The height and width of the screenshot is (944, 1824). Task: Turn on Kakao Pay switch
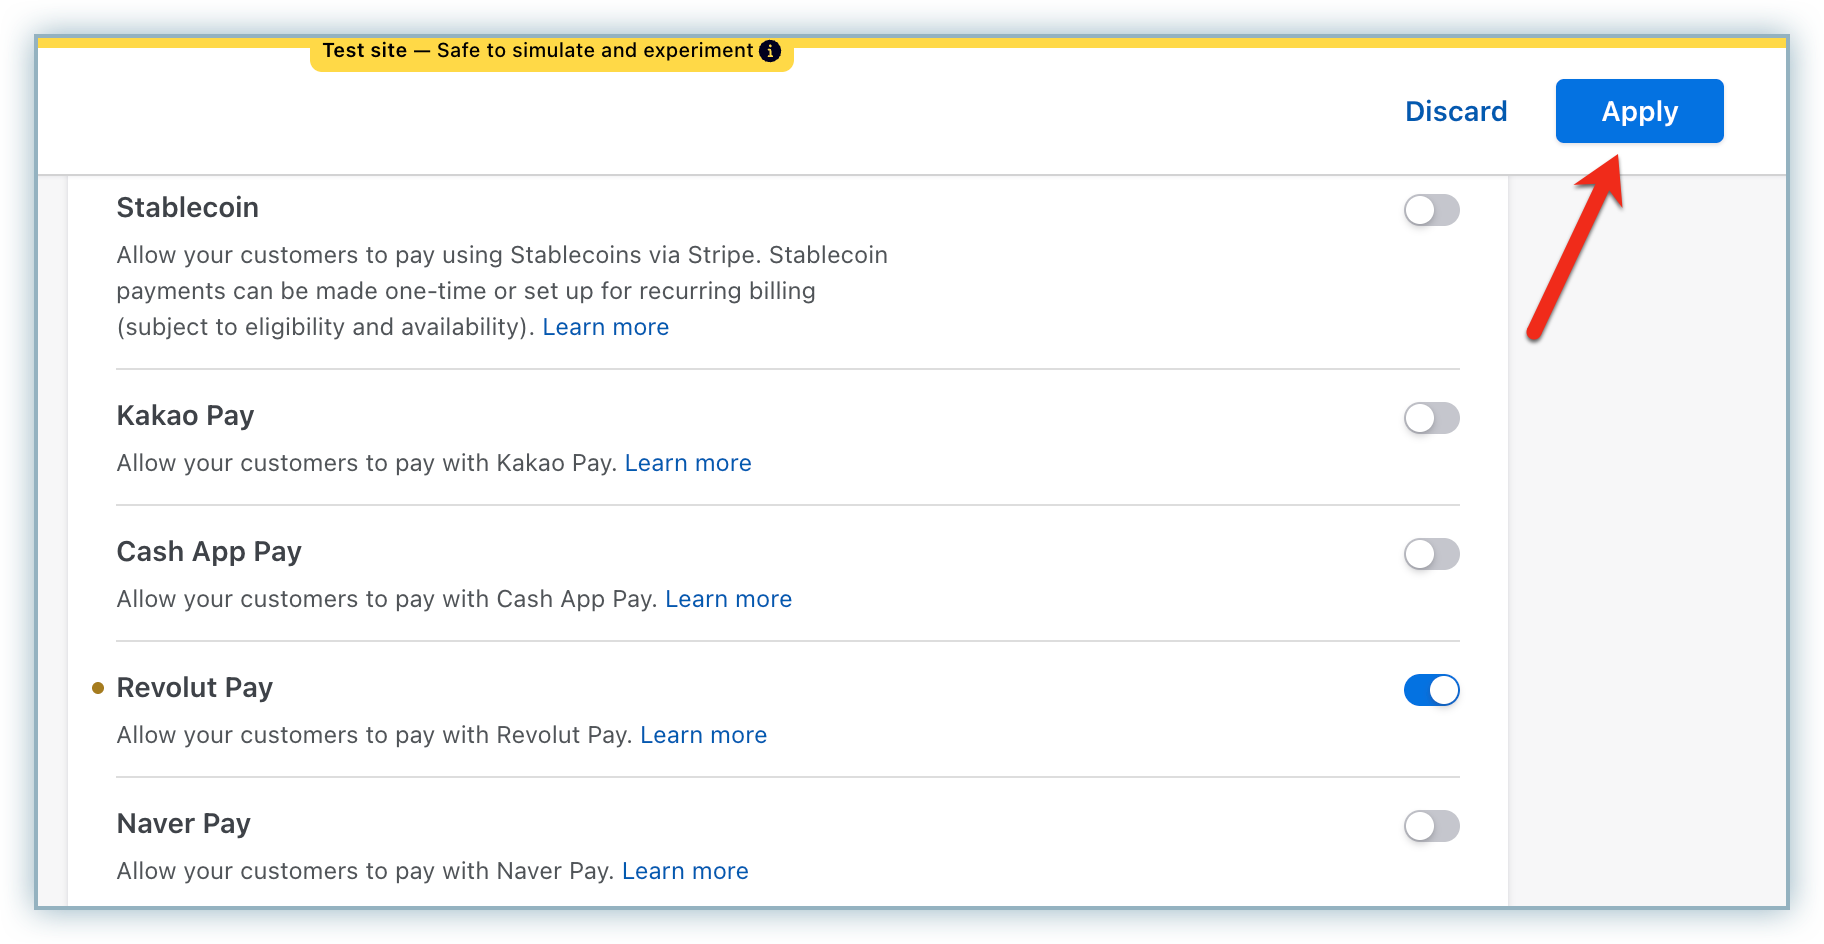tap(1431, 418)
